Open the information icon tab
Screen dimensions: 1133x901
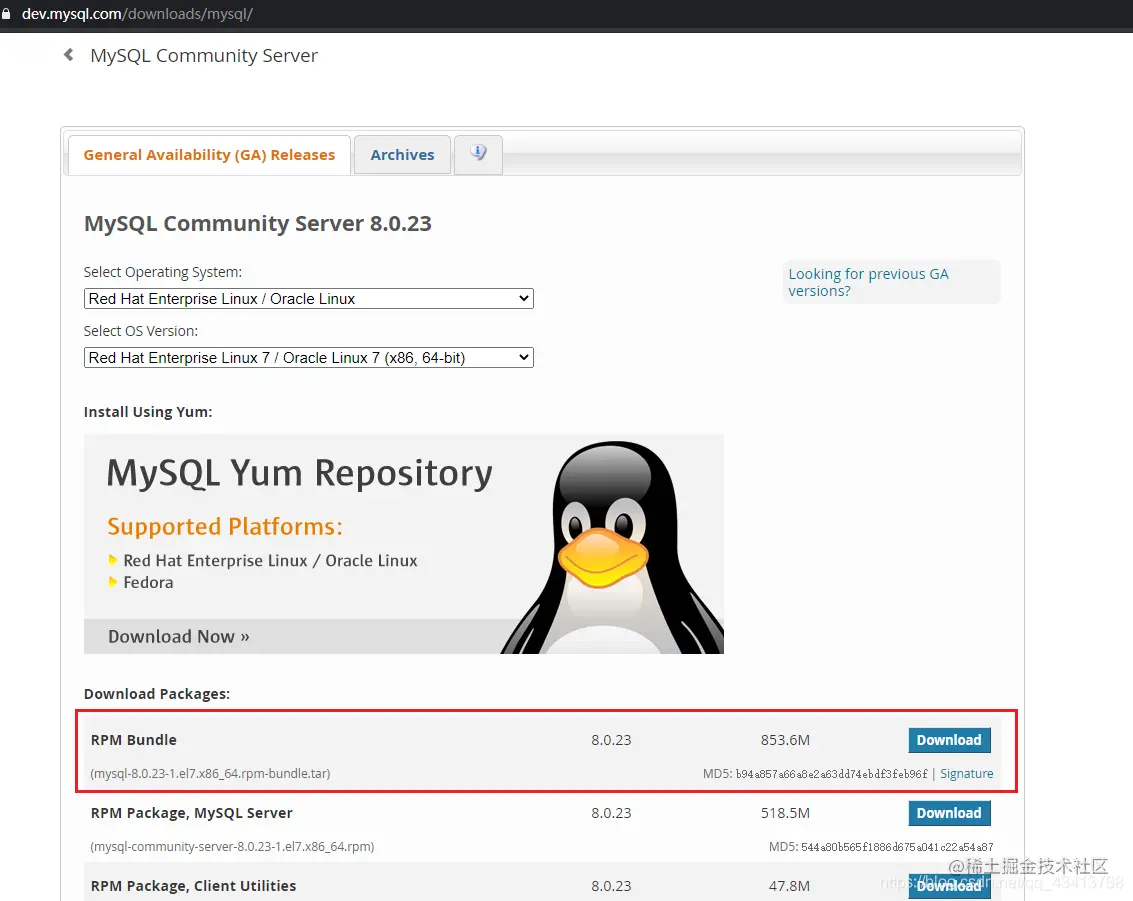[478, 154]
